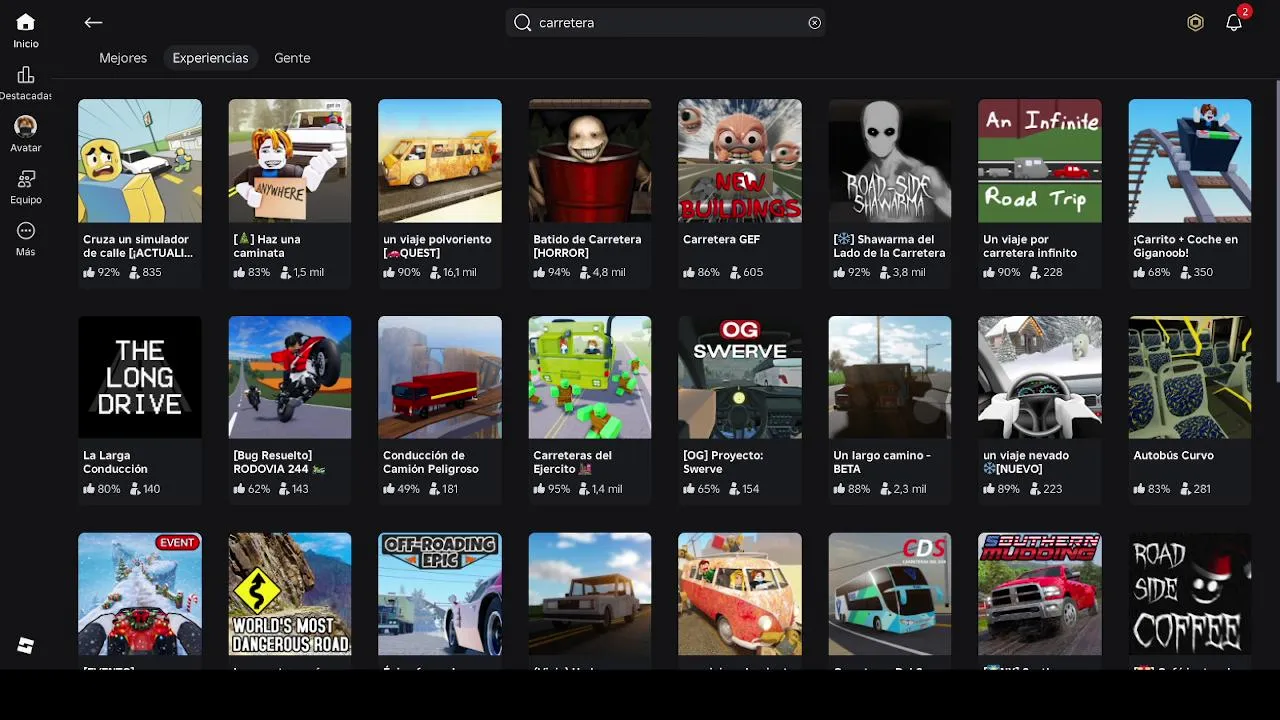Screen dimensions: 1280x720
Task: Open Road-Side Shawarma thumbnail
Action: point(890,160)
